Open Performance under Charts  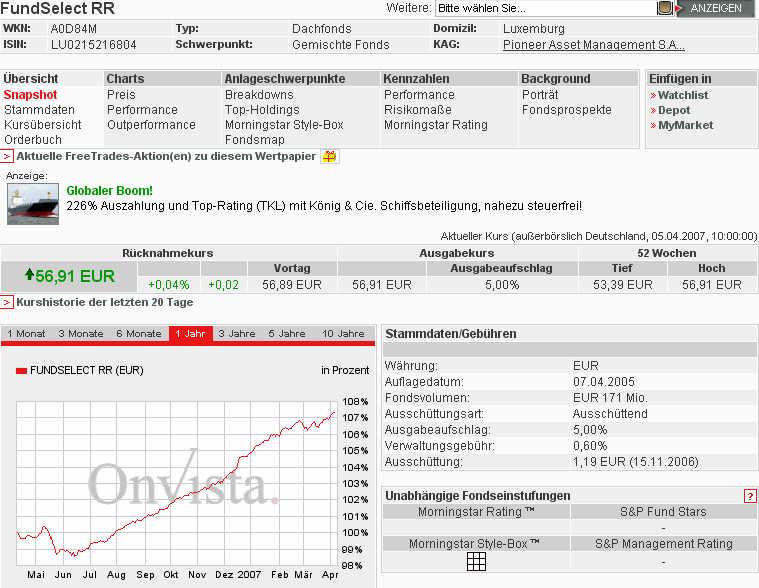pos(142,110)
